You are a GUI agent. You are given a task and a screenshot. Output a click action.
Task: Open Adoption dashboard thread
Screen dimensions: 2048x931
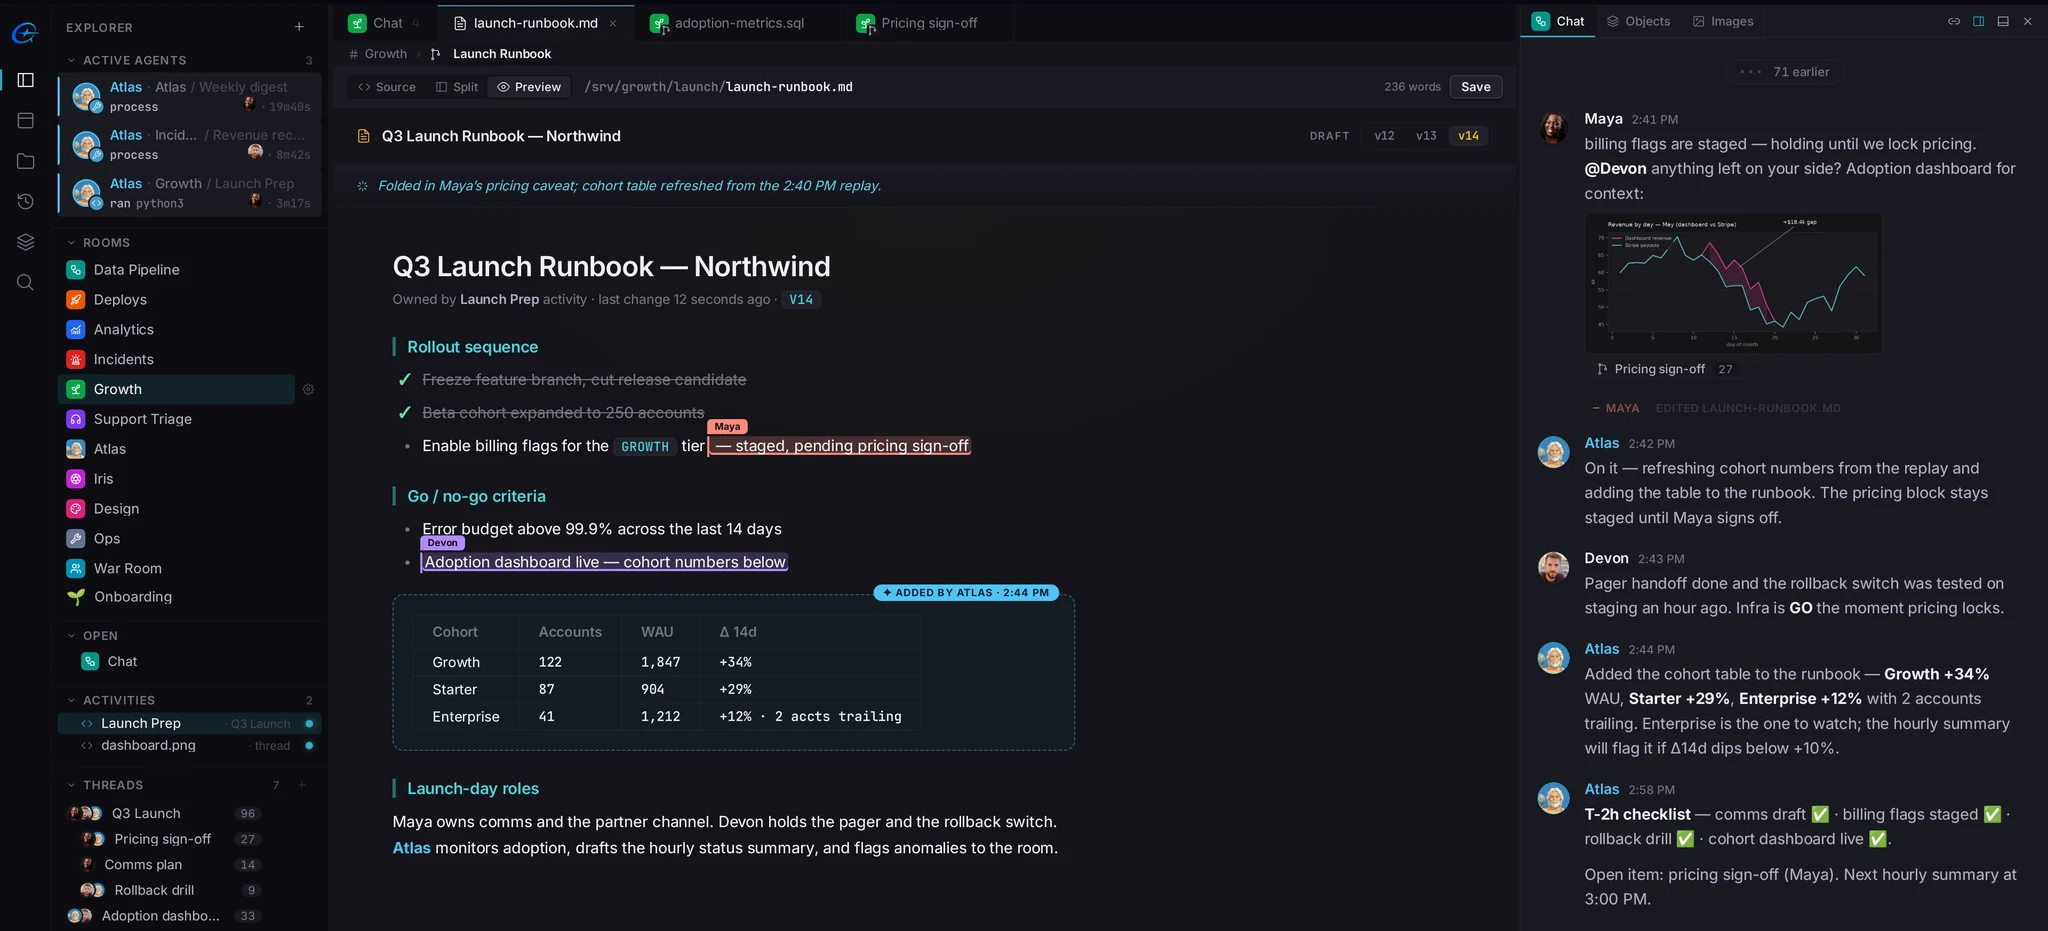click(165, 916)
